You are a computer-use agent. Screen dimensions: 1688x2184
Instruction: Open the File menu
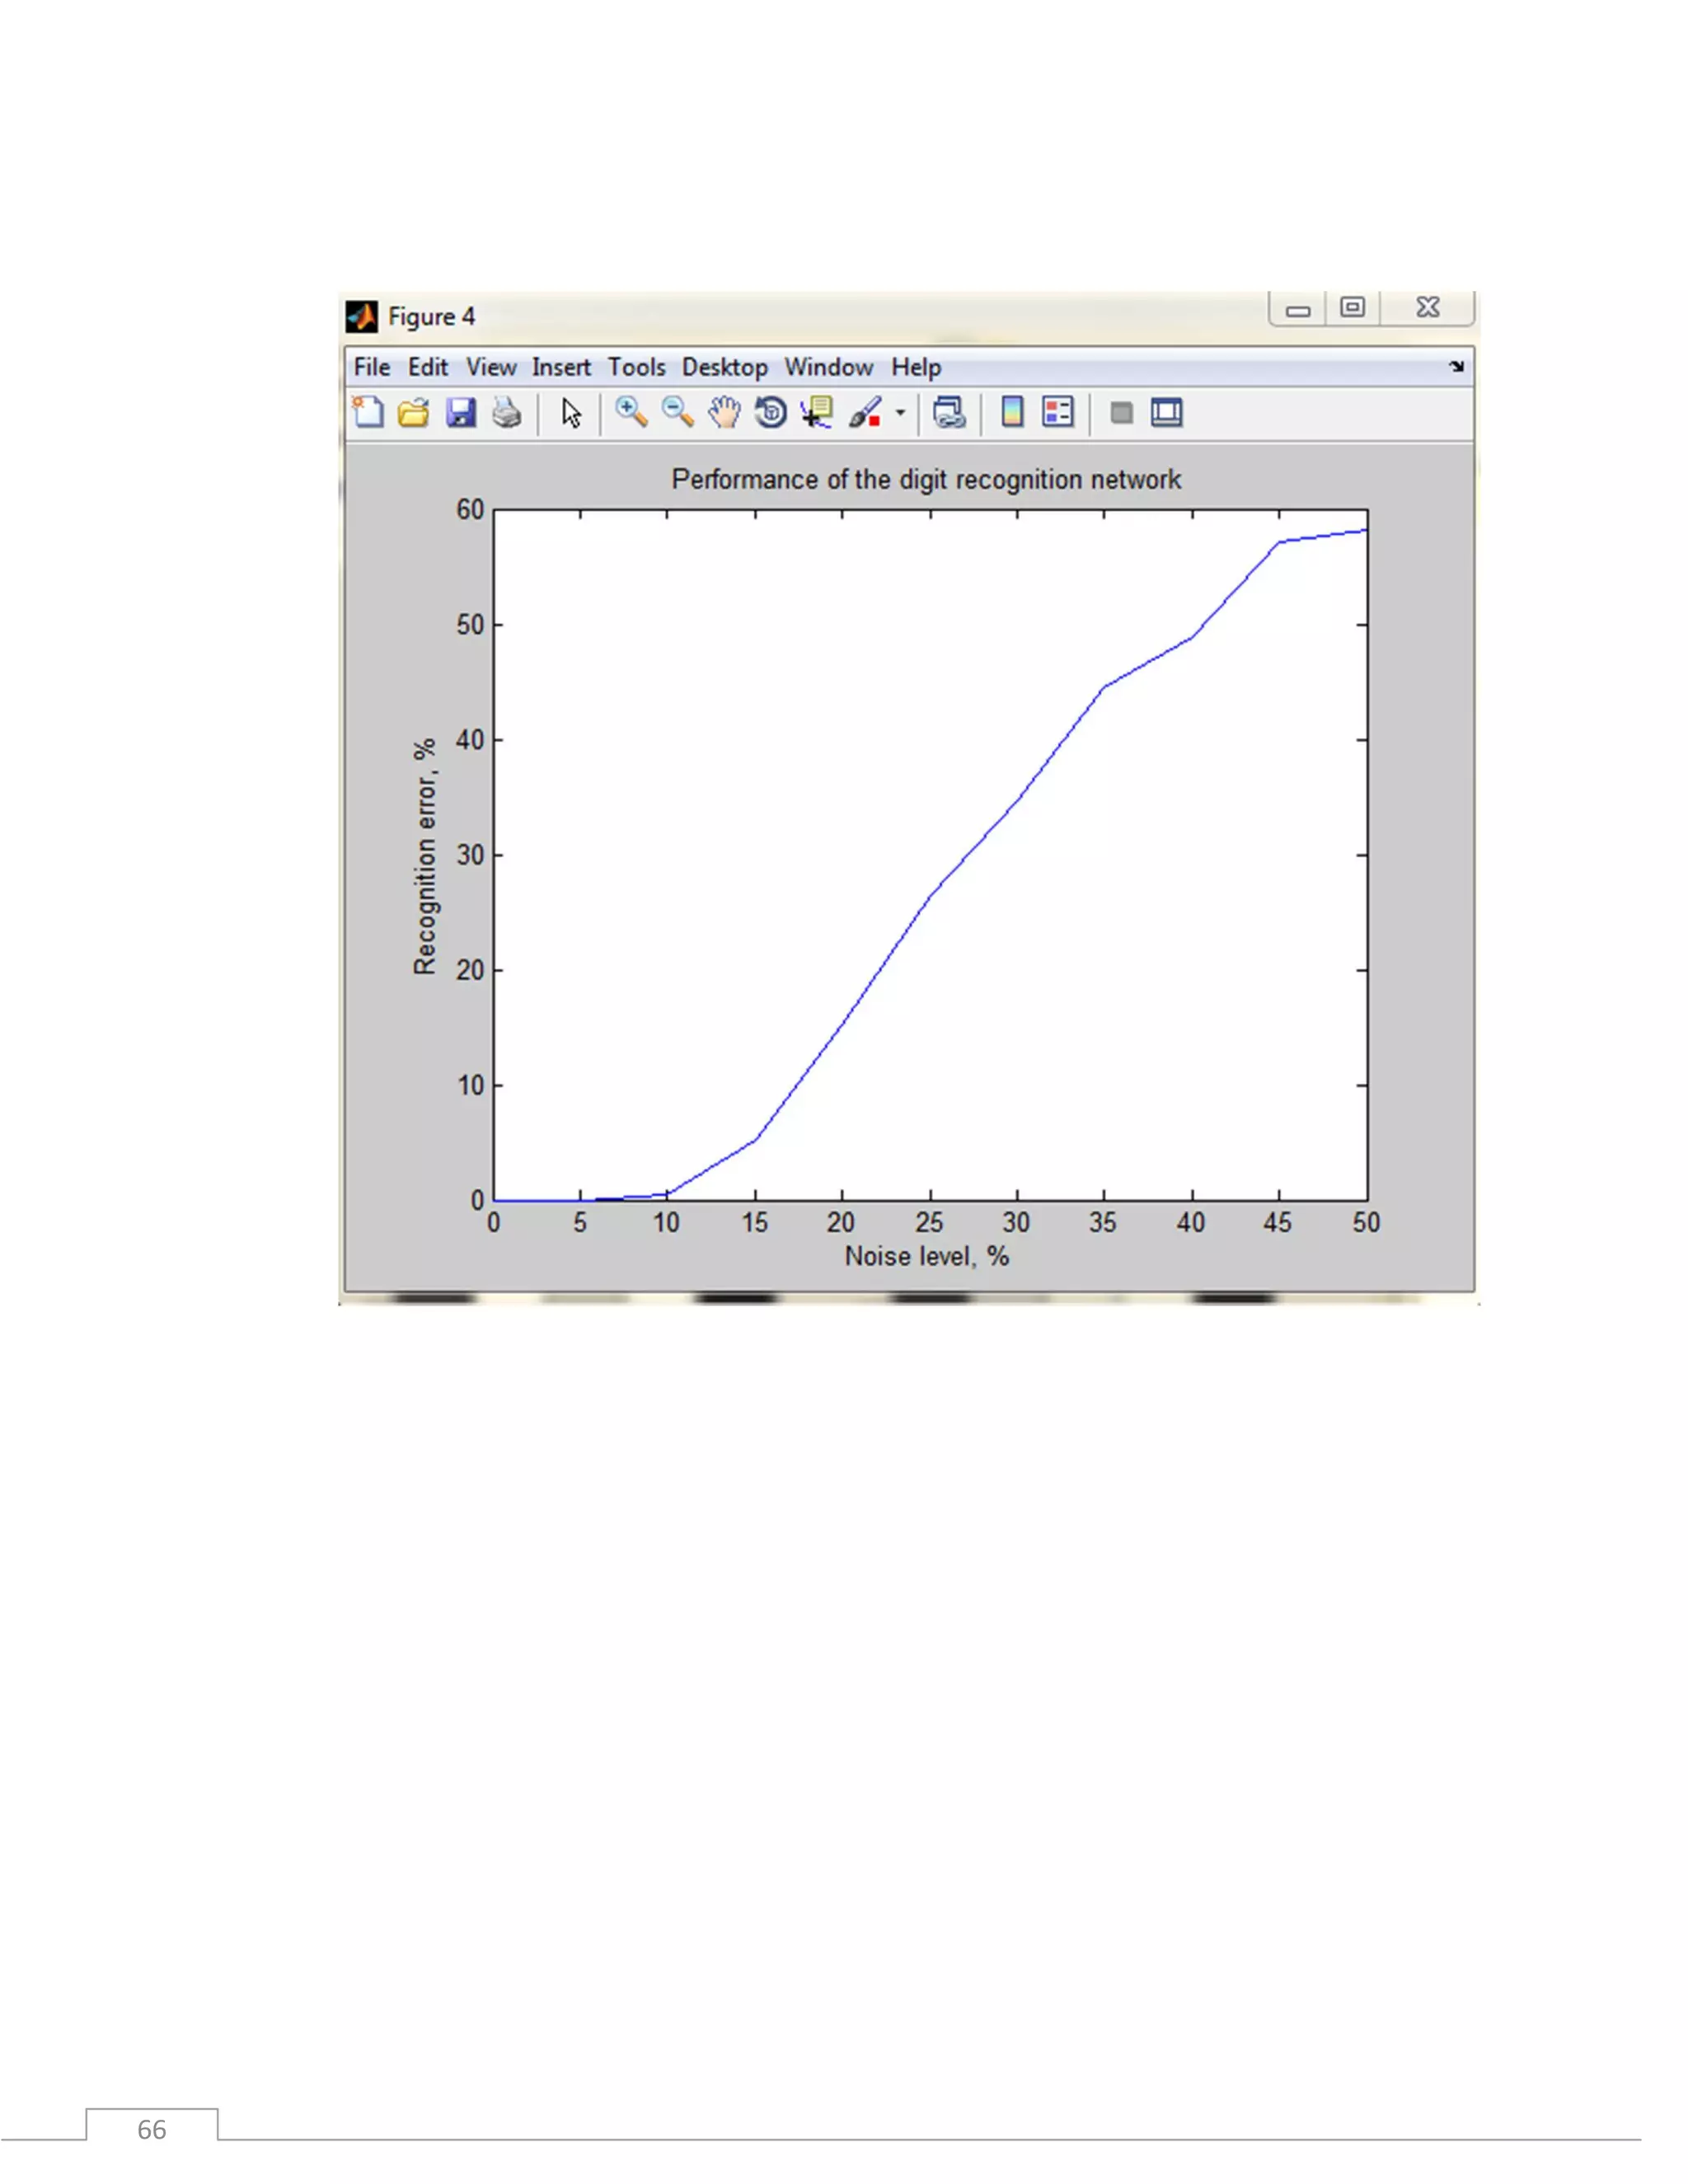(372, 367)
